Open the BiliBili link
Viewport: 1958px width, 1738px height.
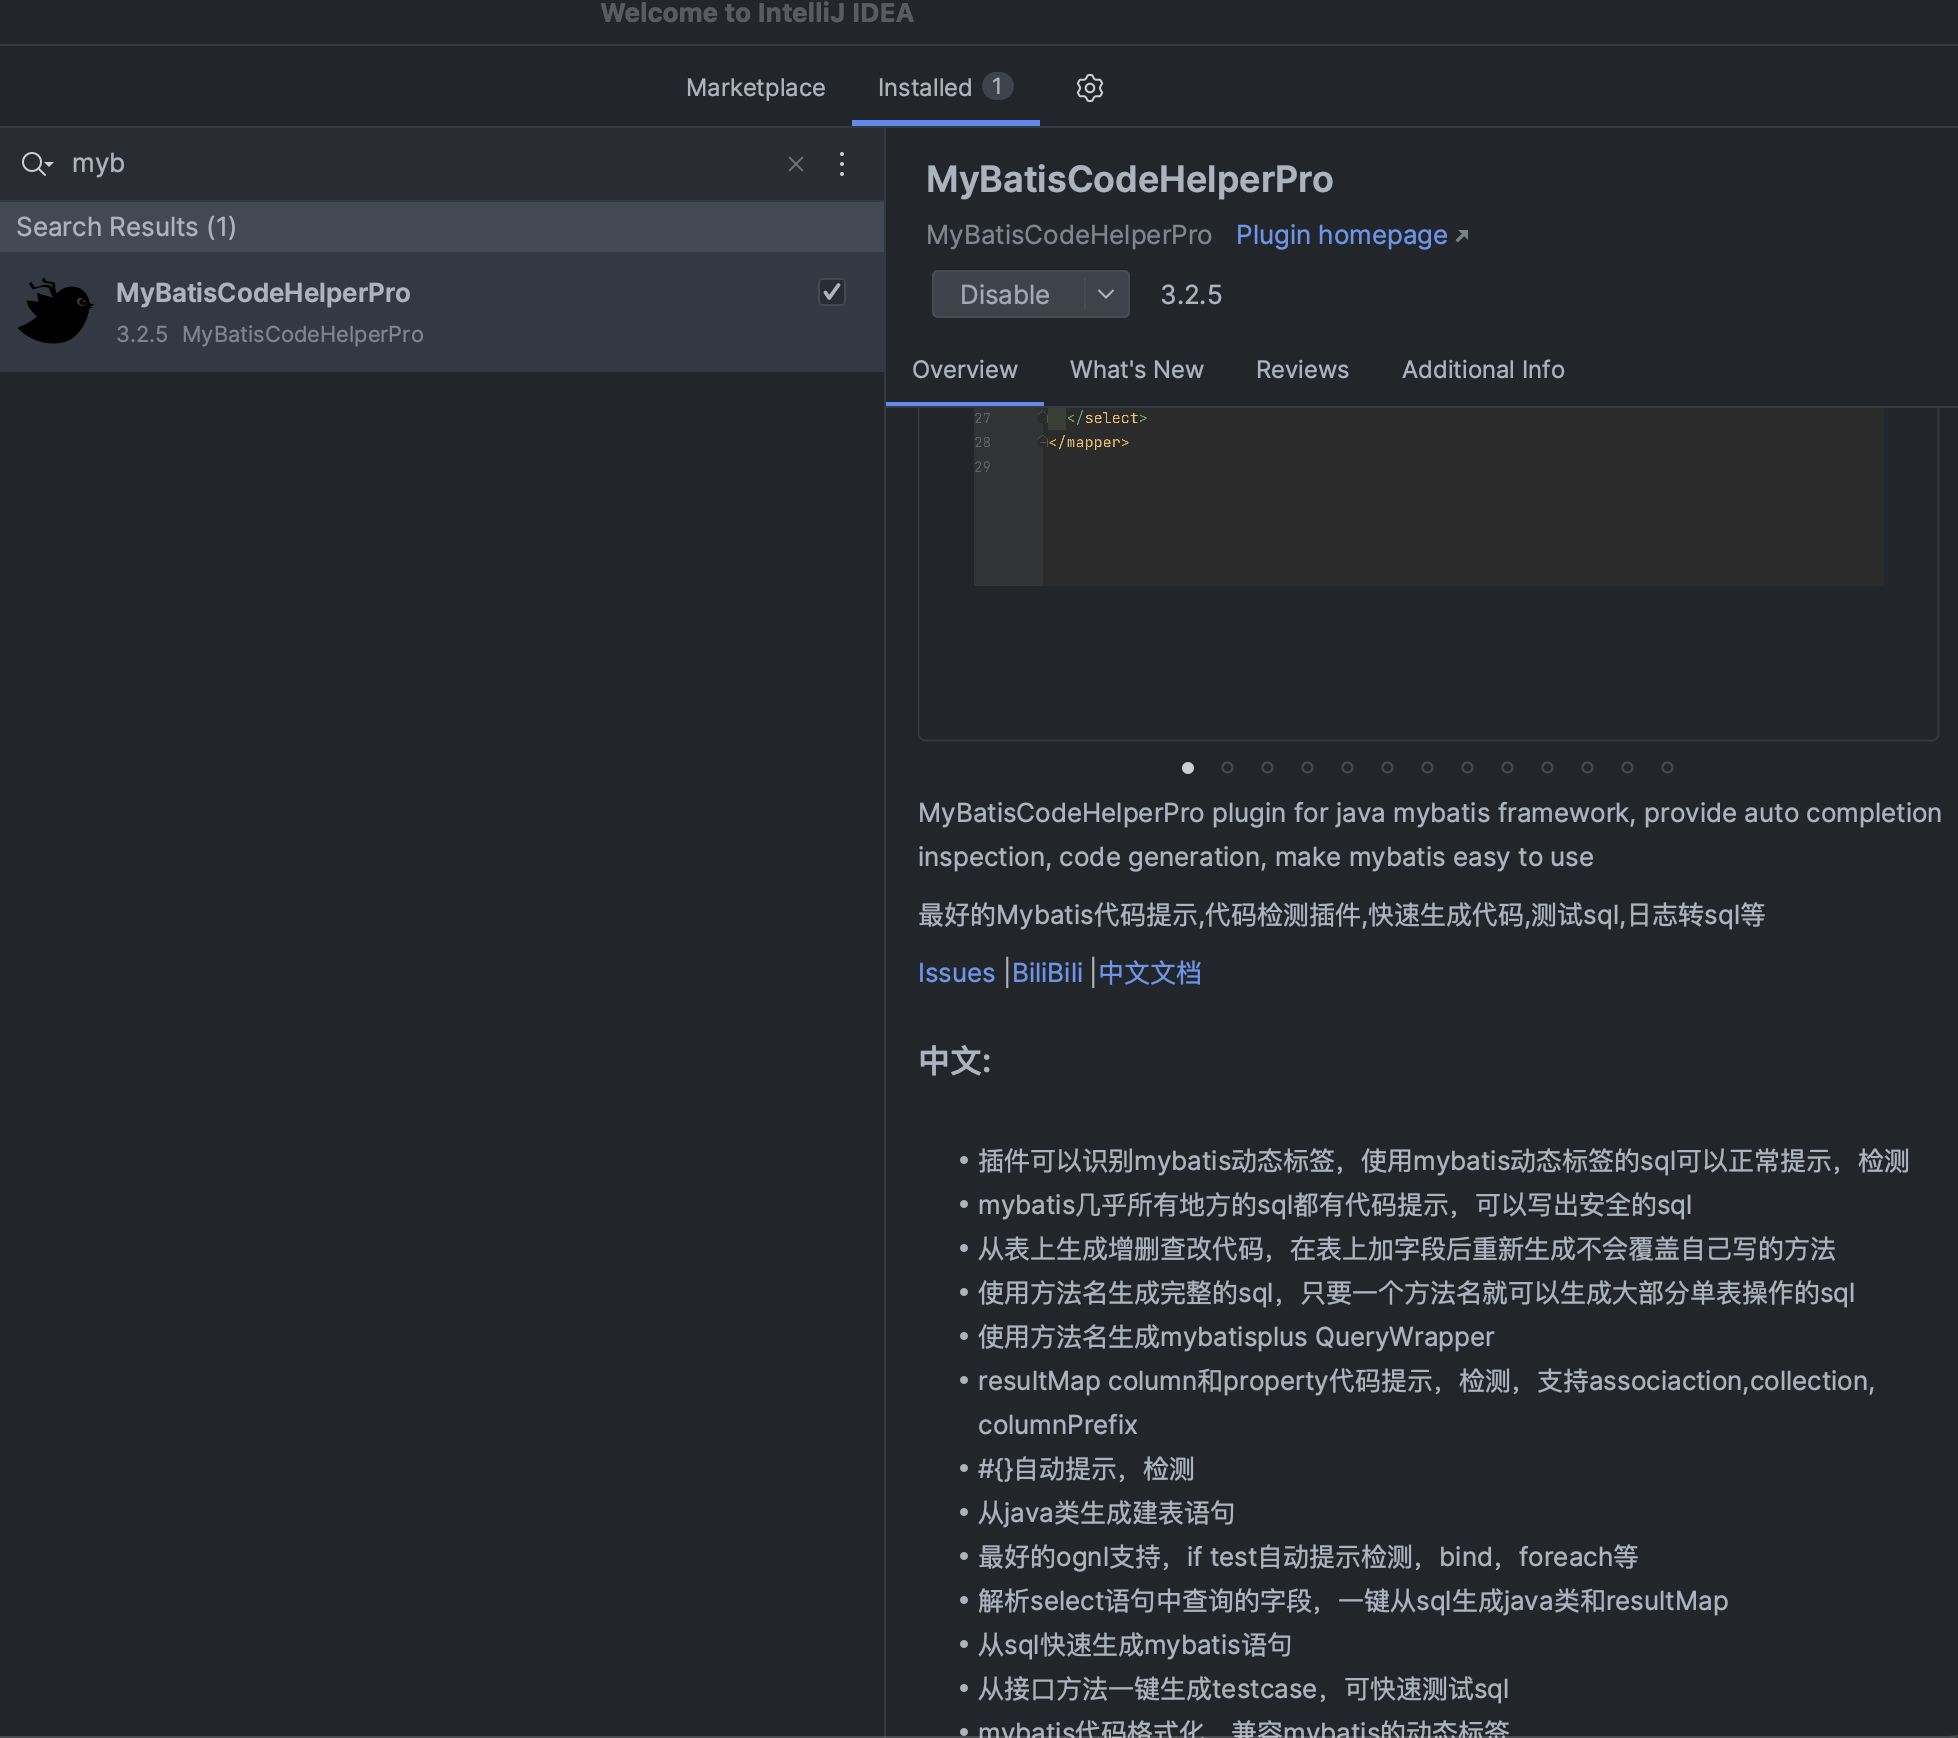coord(1047,973)
